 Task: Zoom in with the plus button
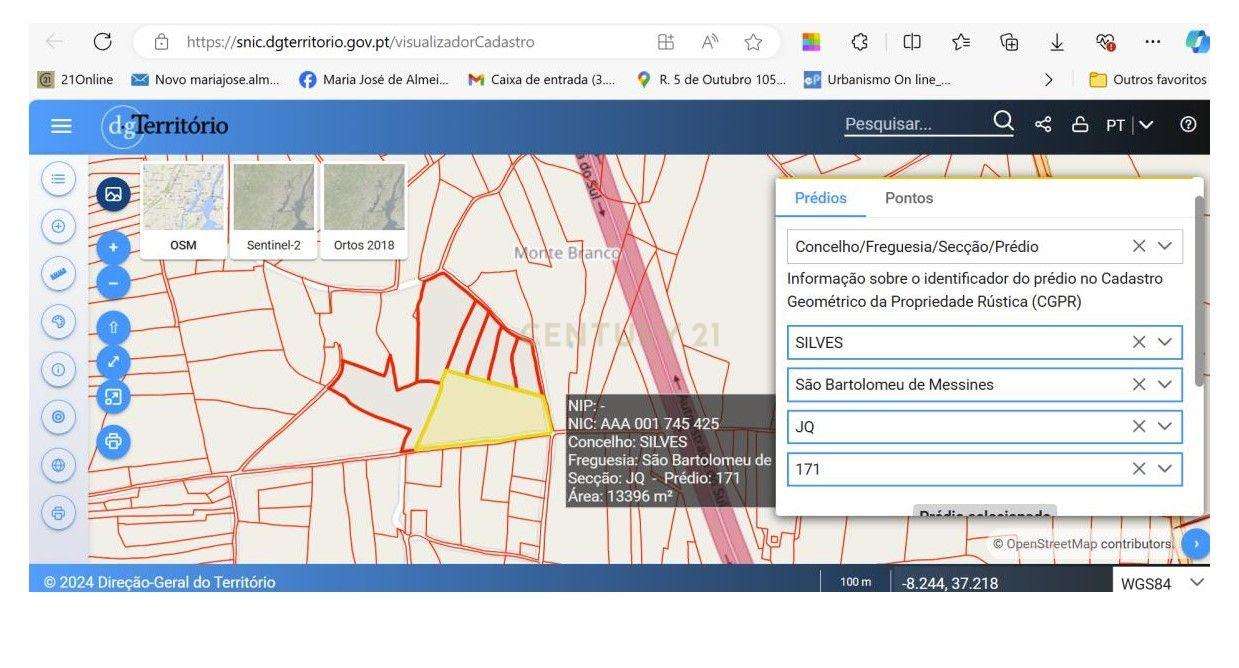[x=113, y=246]
